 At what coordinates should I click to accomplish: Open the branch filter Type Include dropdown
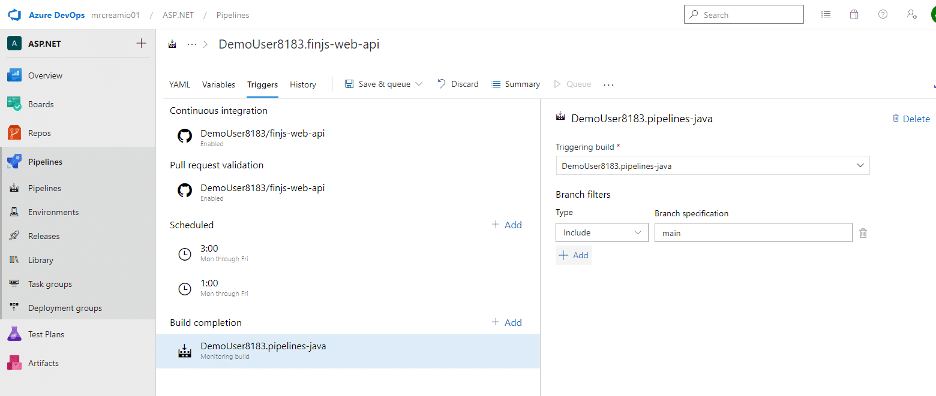click(602, 233)
